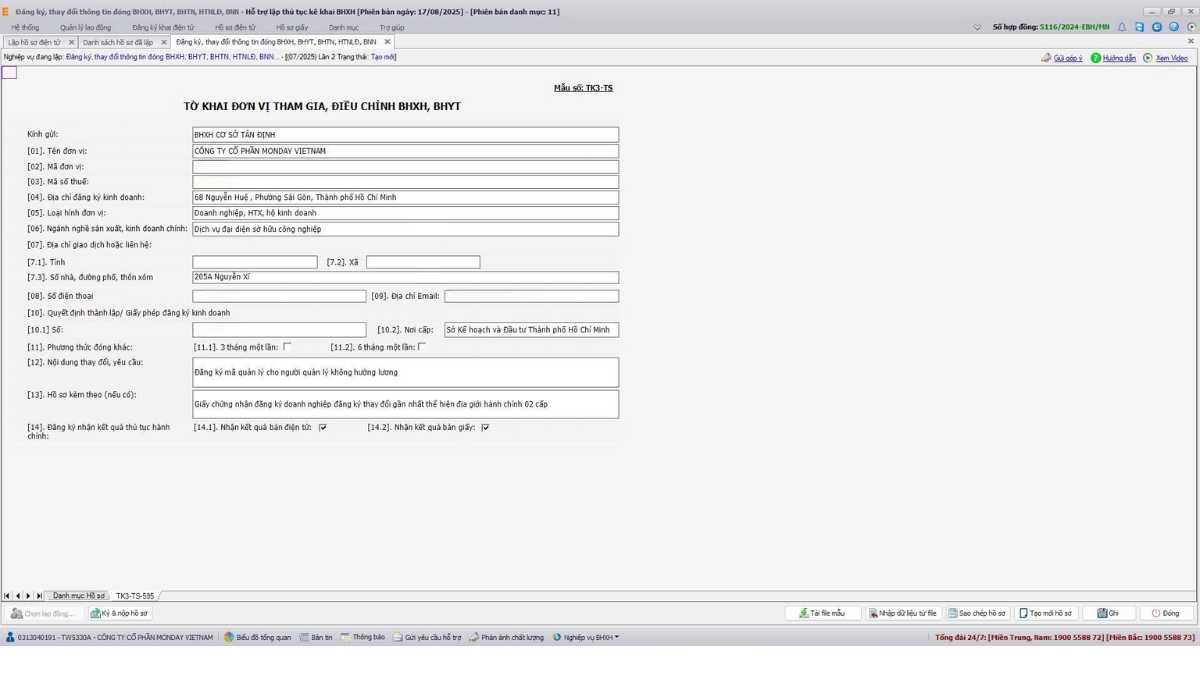Open Bản tin in status bar
1200x675 pixels.
click(x=316, y=637)
